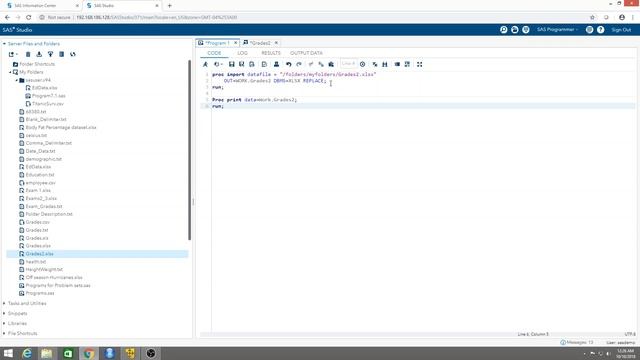Viewport: 640px width, 360px height.
Task: Switch to the CODE tab
Action: point(214,53)
